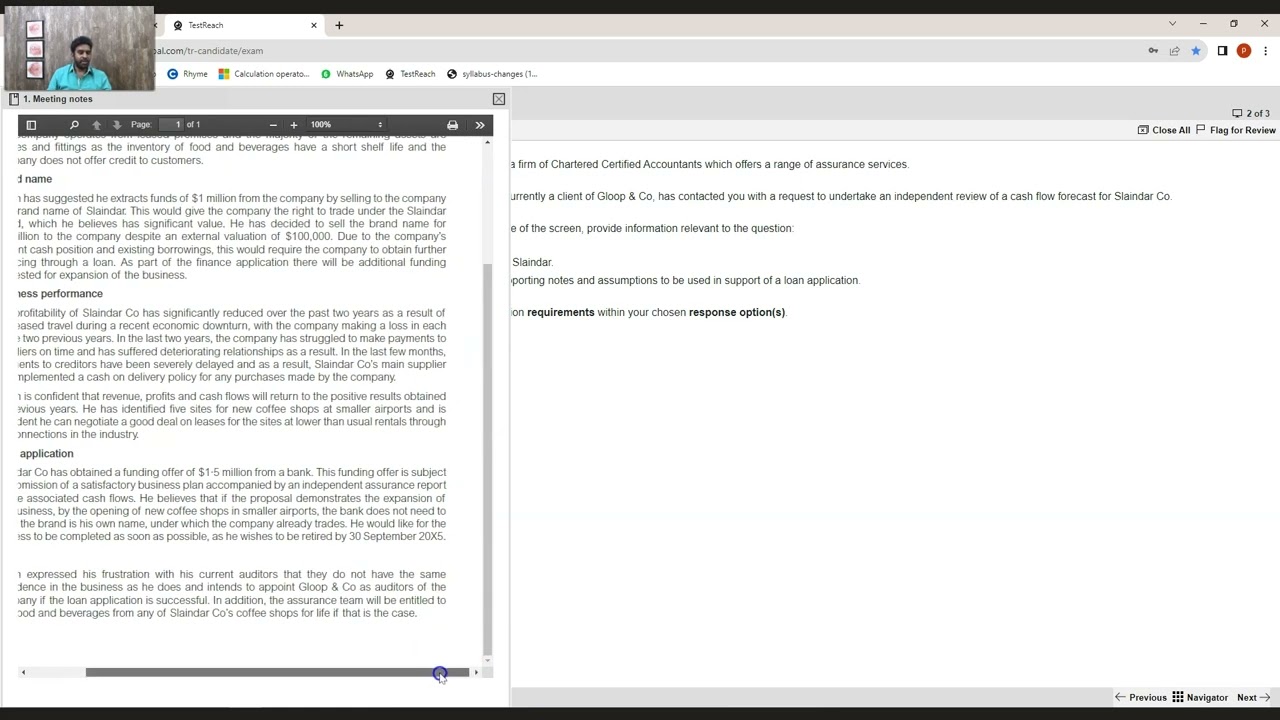Click the PDF vertical scrollbar thumb
Screen dimensions: 1280x720
tap(488, 458)
